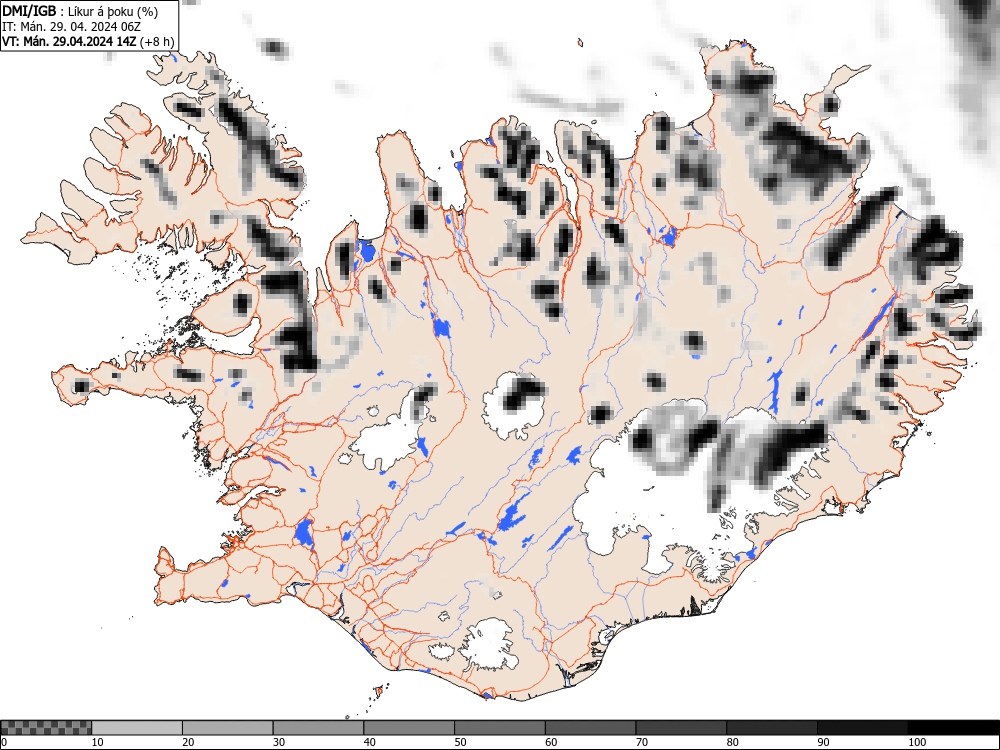Select the 50–60 percent legend swatch
This screenshot has width=1000, height=750.
pyautogui.click(x=500, y=728)
